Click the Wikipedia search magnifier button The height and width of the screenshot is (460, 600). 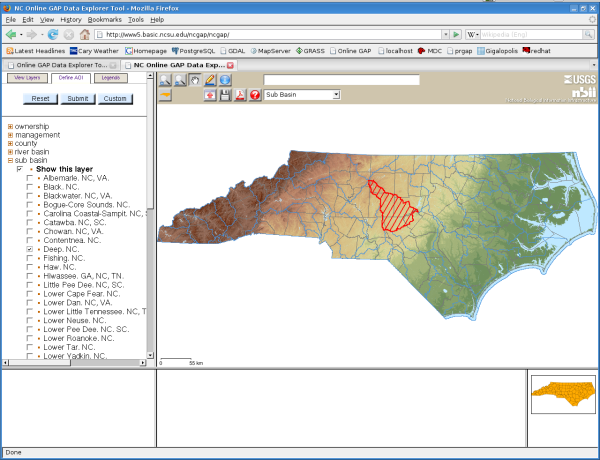pyautogui.click(x=588, y=34)
